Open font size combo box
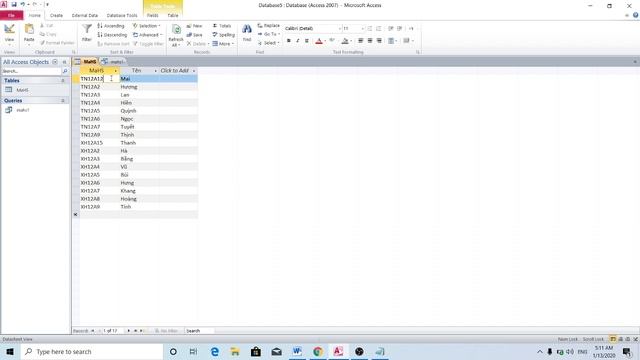The image size is (640, 360). 353,29
